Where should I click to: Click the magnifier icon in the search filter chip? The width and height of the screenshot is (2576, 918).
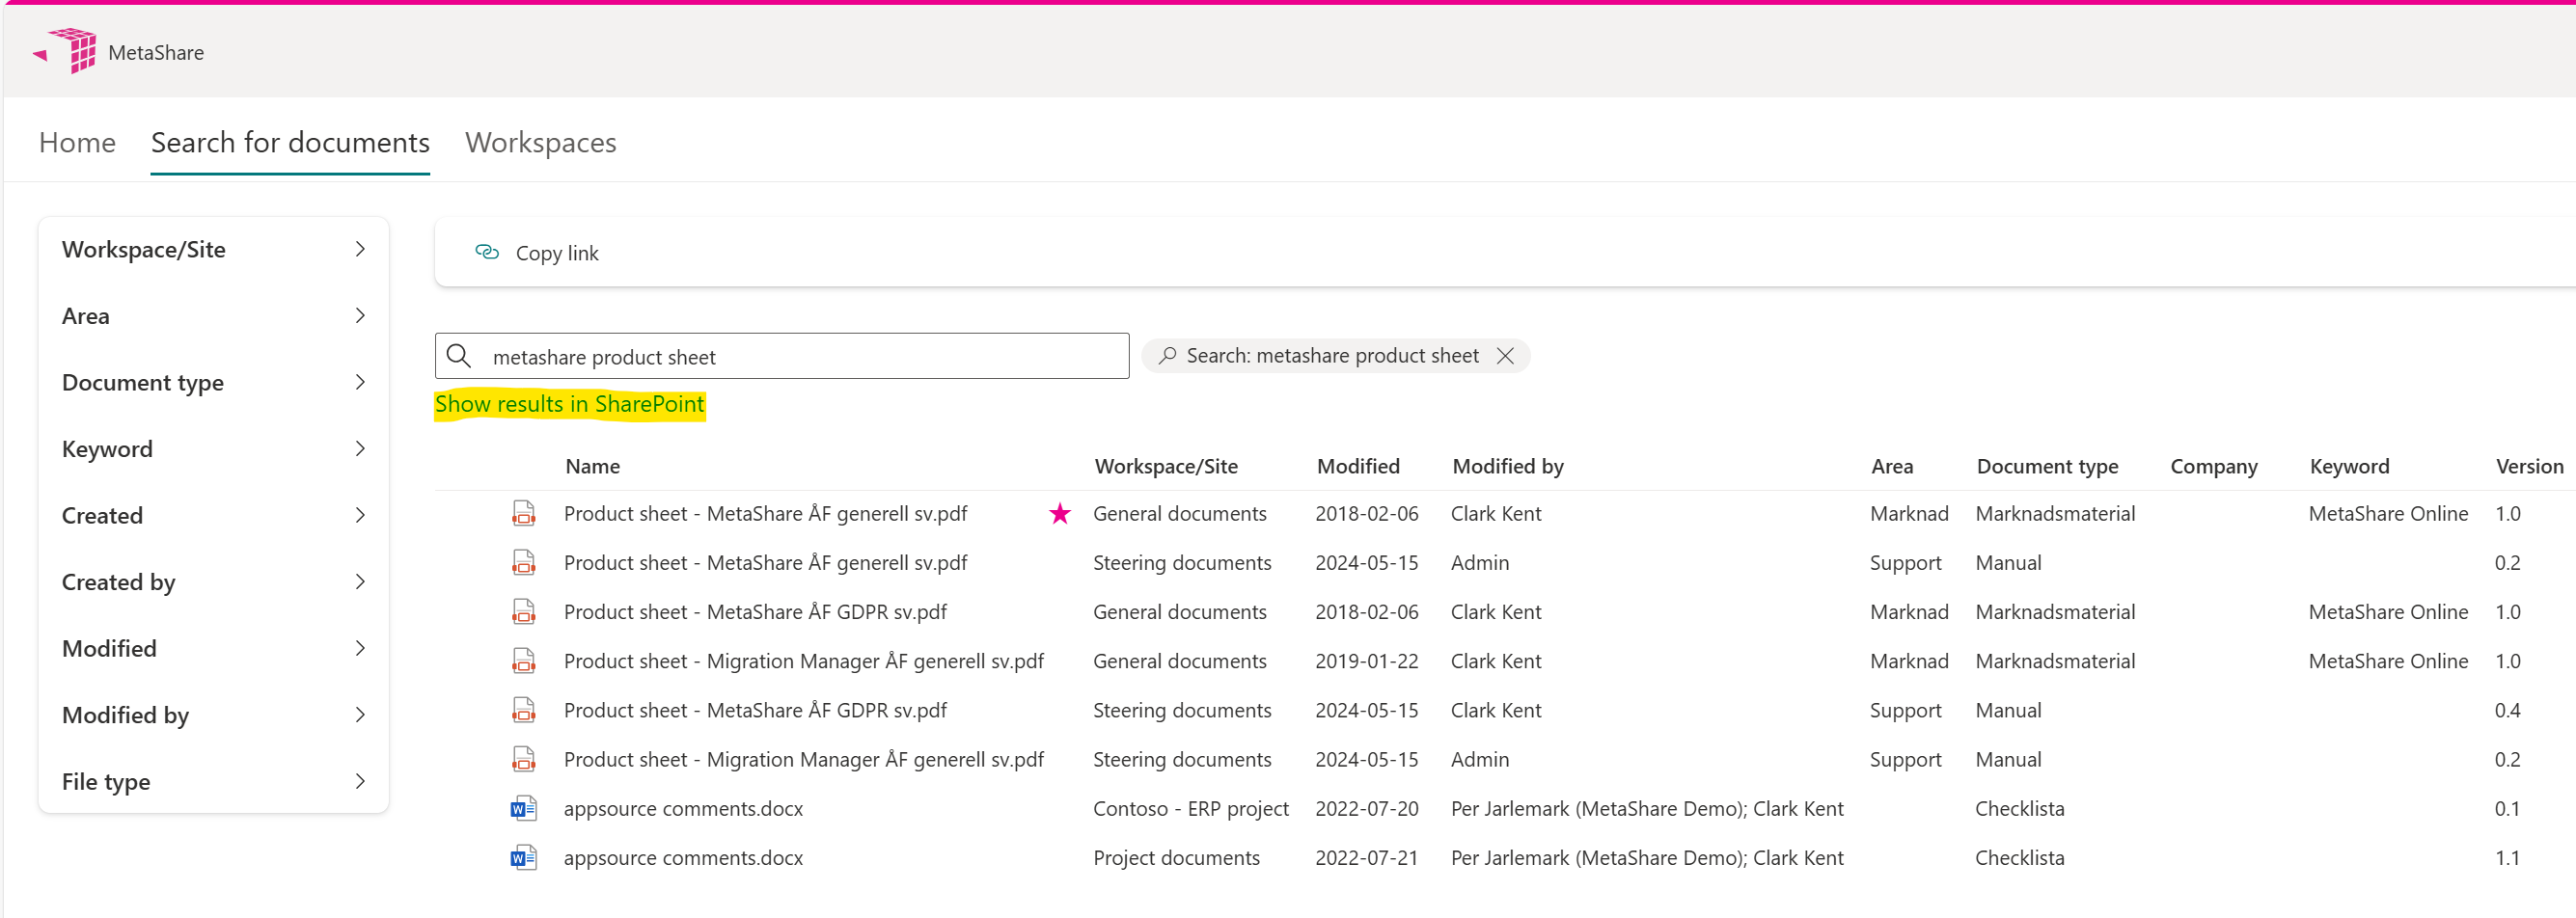1167,356
